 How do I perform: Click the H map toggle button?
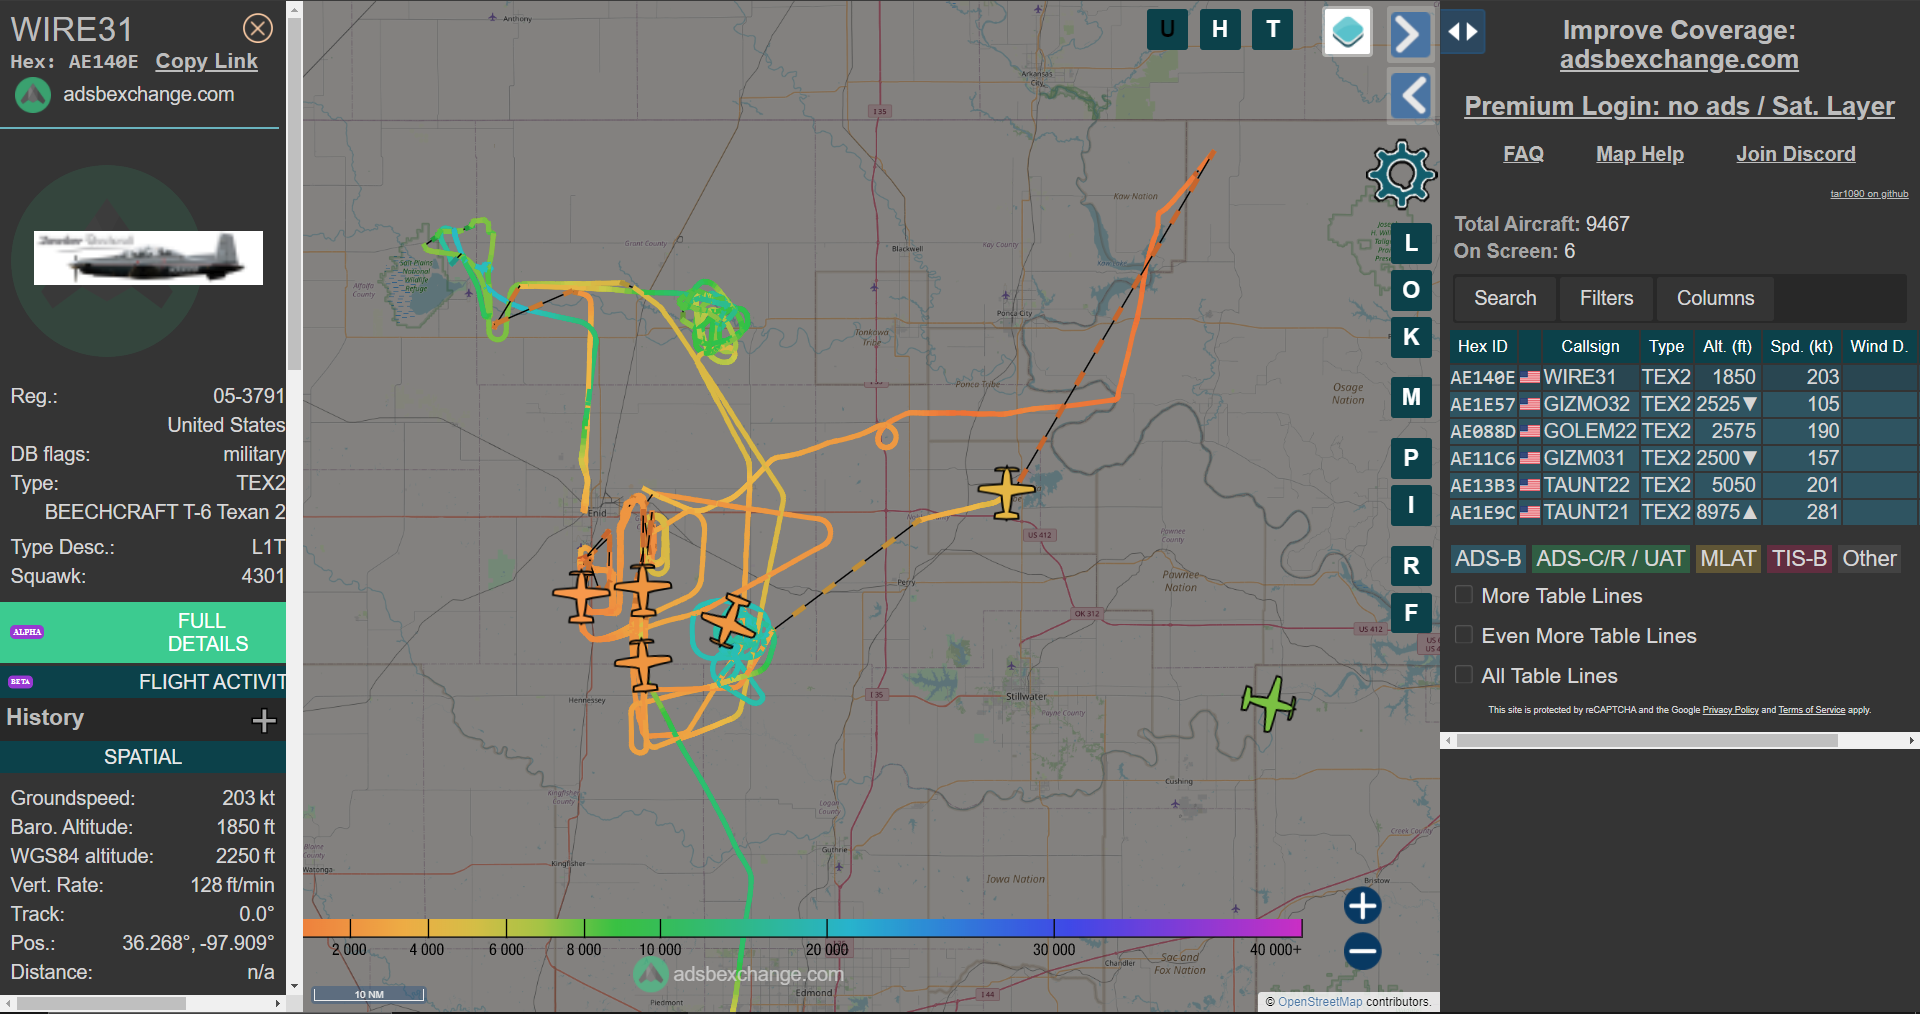(x=1220, y=29)
